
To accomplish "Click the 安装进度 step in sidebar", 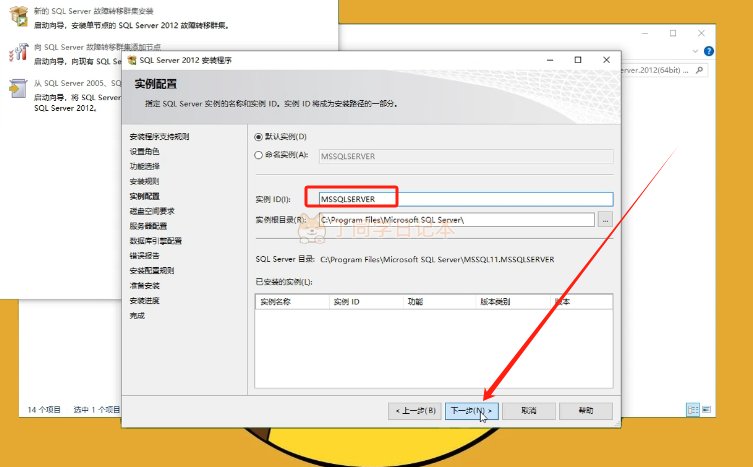I will pyautogui.click(x=144, y=300).
